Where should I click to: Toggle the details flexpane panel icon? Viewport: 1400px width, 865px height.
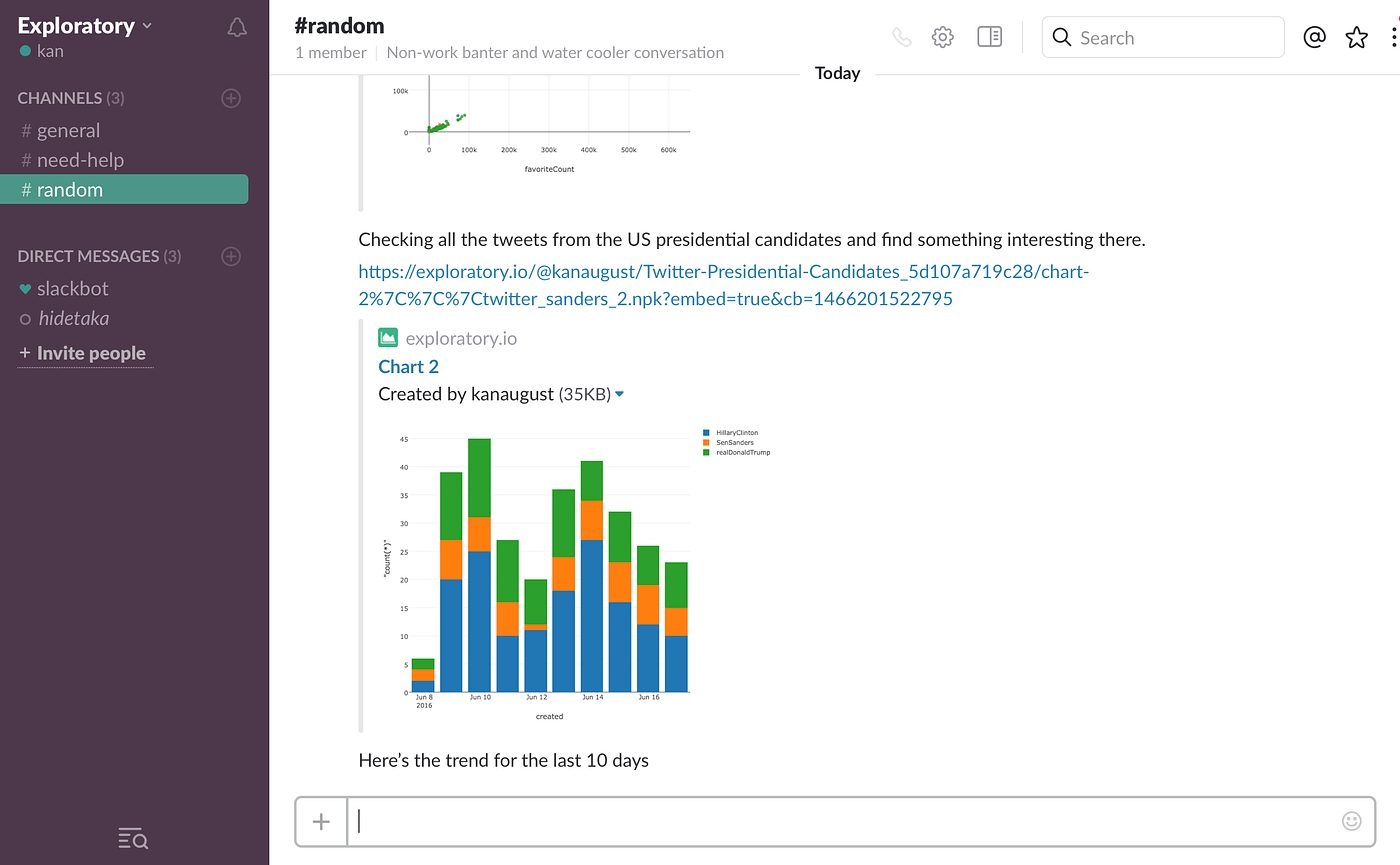tap(989, 36)
